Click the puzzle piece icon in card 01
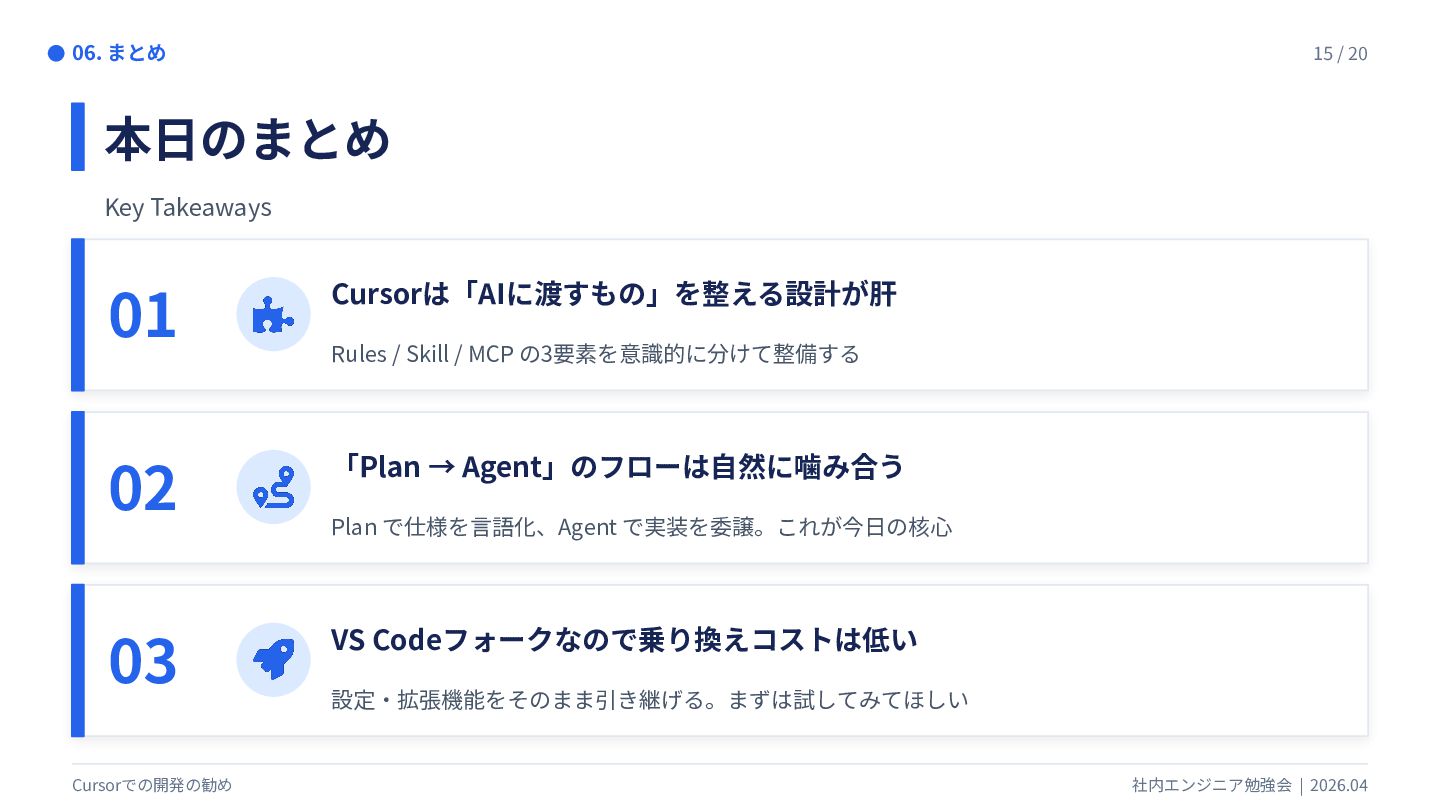 tap(273, 315)
